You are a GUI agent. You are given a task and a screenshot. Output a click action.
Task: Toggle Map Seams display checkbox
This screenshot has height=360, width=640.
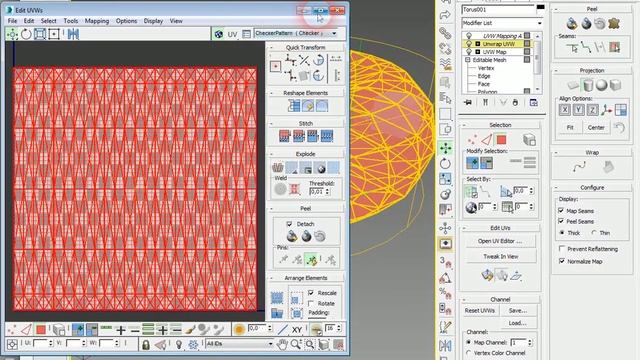tap(561, 211)
